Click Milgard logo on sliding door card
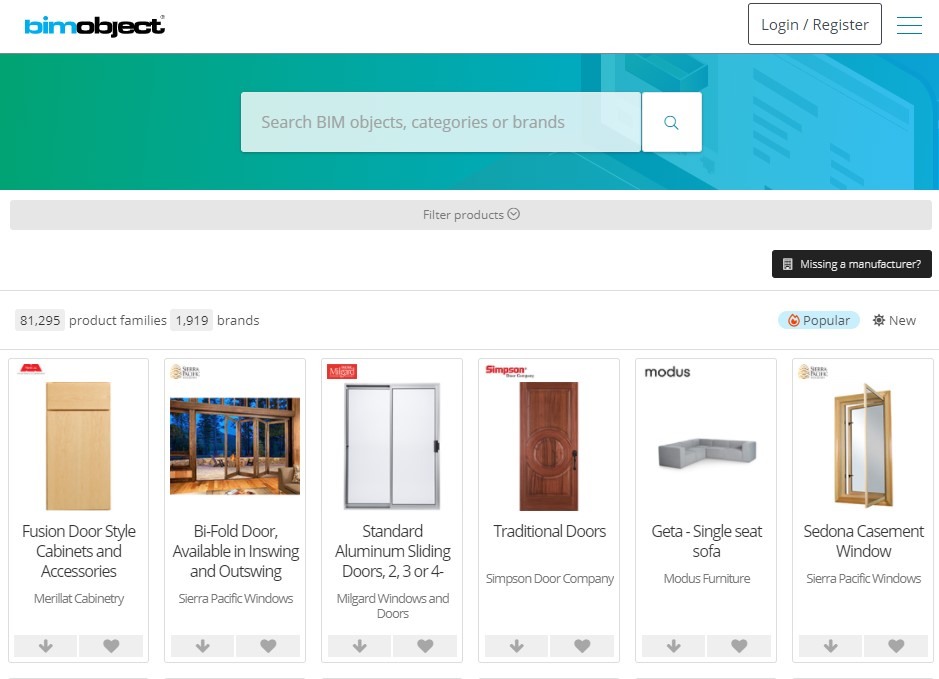This screenshot has height=679, width=939. coord(342,372)
